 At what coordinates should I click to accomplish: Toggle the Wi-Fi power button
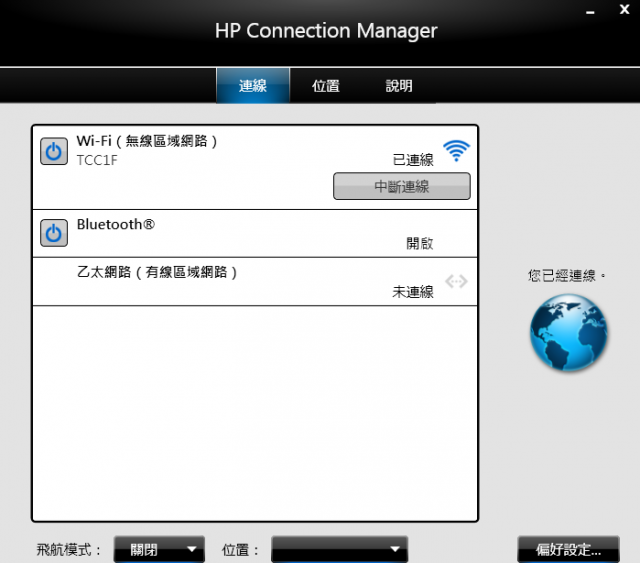tap(54, 151)
